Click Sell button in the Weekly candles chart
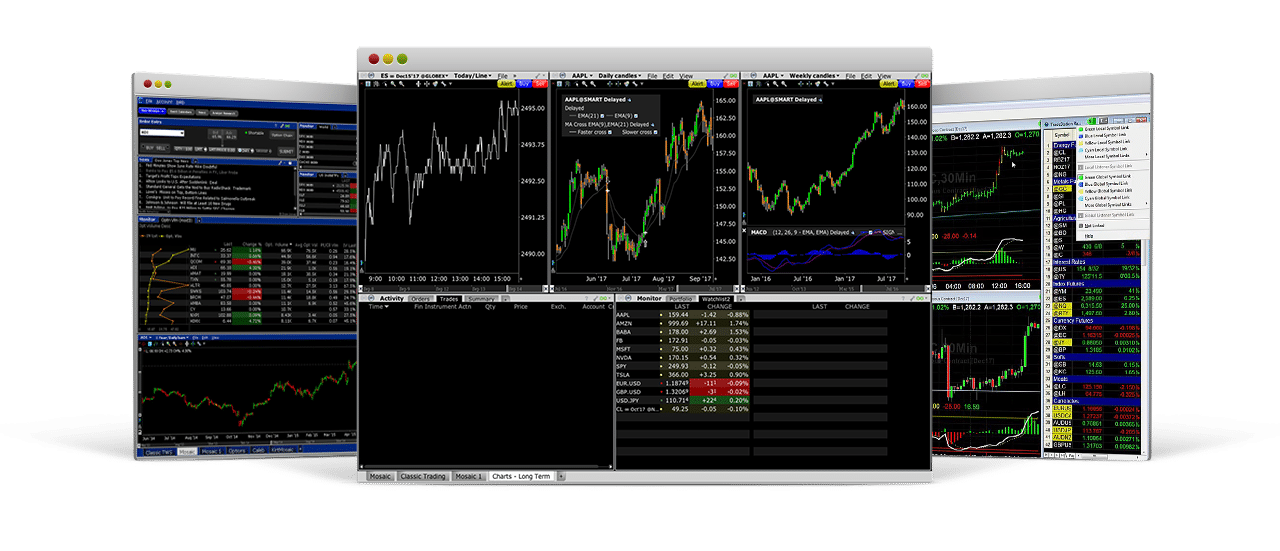 coord(922,84)
